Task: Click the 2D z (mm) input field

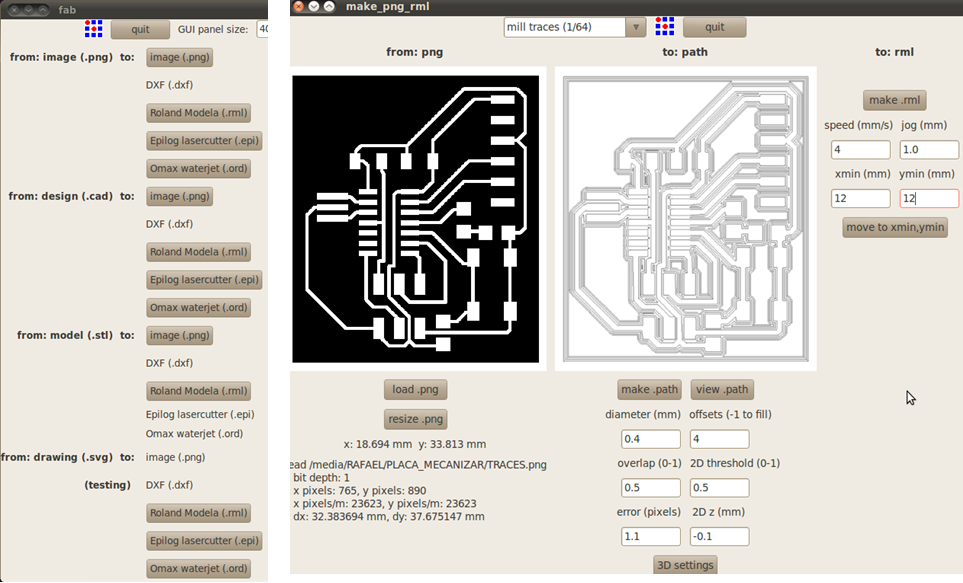Action: [719, 536]
